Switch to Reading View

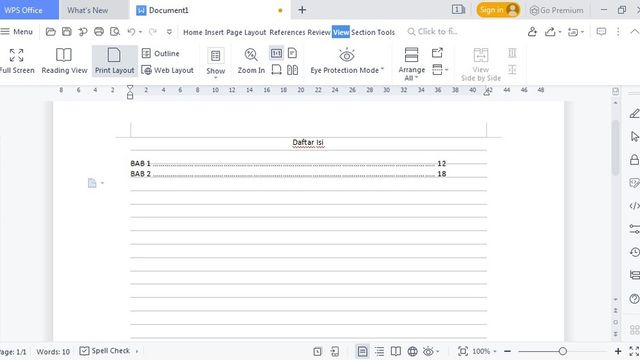point(64,61)
